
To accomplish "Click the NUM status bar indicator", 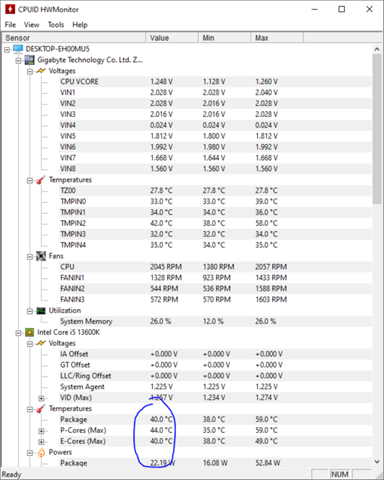I will pos(340,474).
